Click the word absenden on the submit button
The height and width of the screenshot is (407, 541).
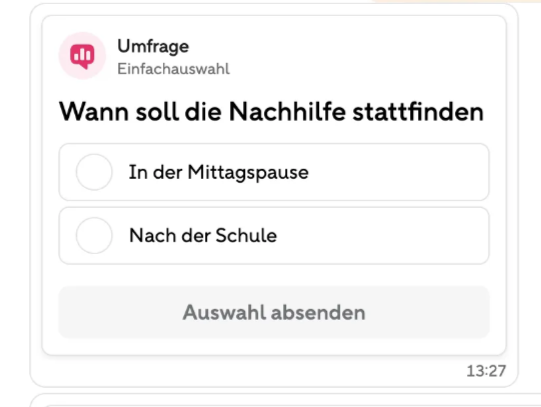(x=318, y=312)
